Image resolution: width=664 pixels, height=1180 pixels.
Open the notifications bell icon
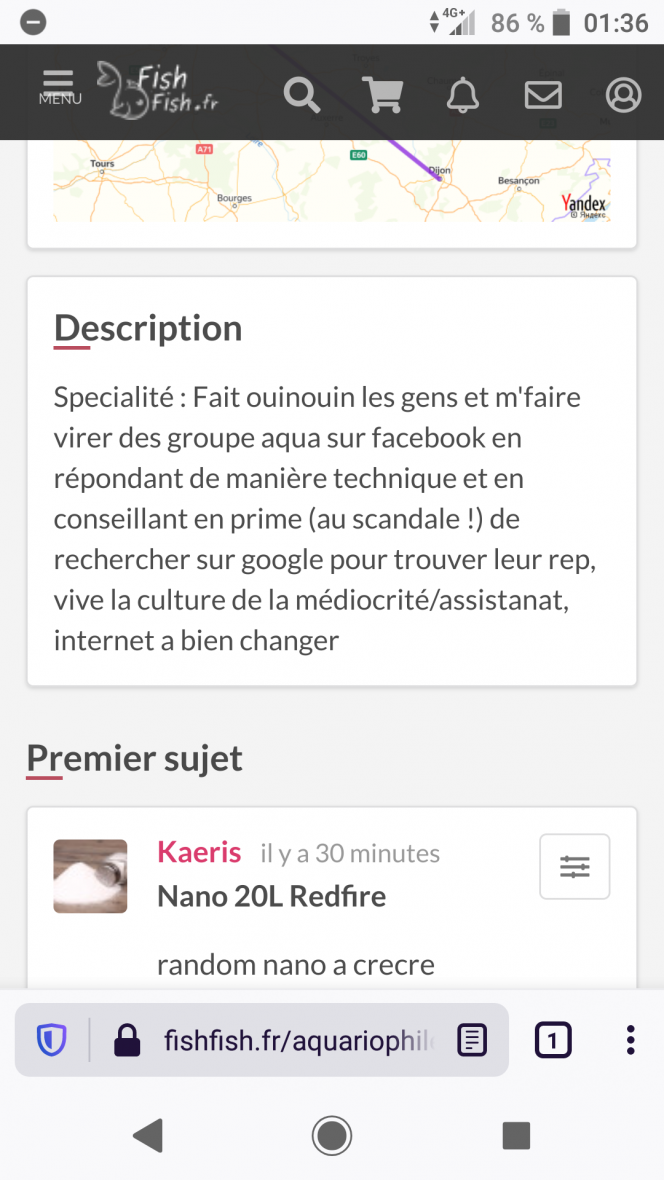tap(463, 95)
